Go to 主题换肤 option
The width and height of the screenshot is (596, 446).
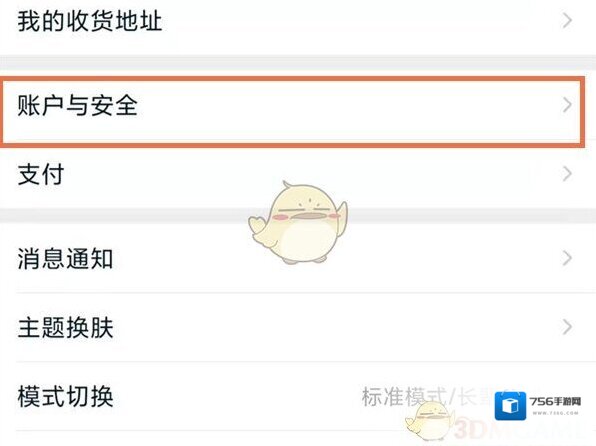(298, 327)
